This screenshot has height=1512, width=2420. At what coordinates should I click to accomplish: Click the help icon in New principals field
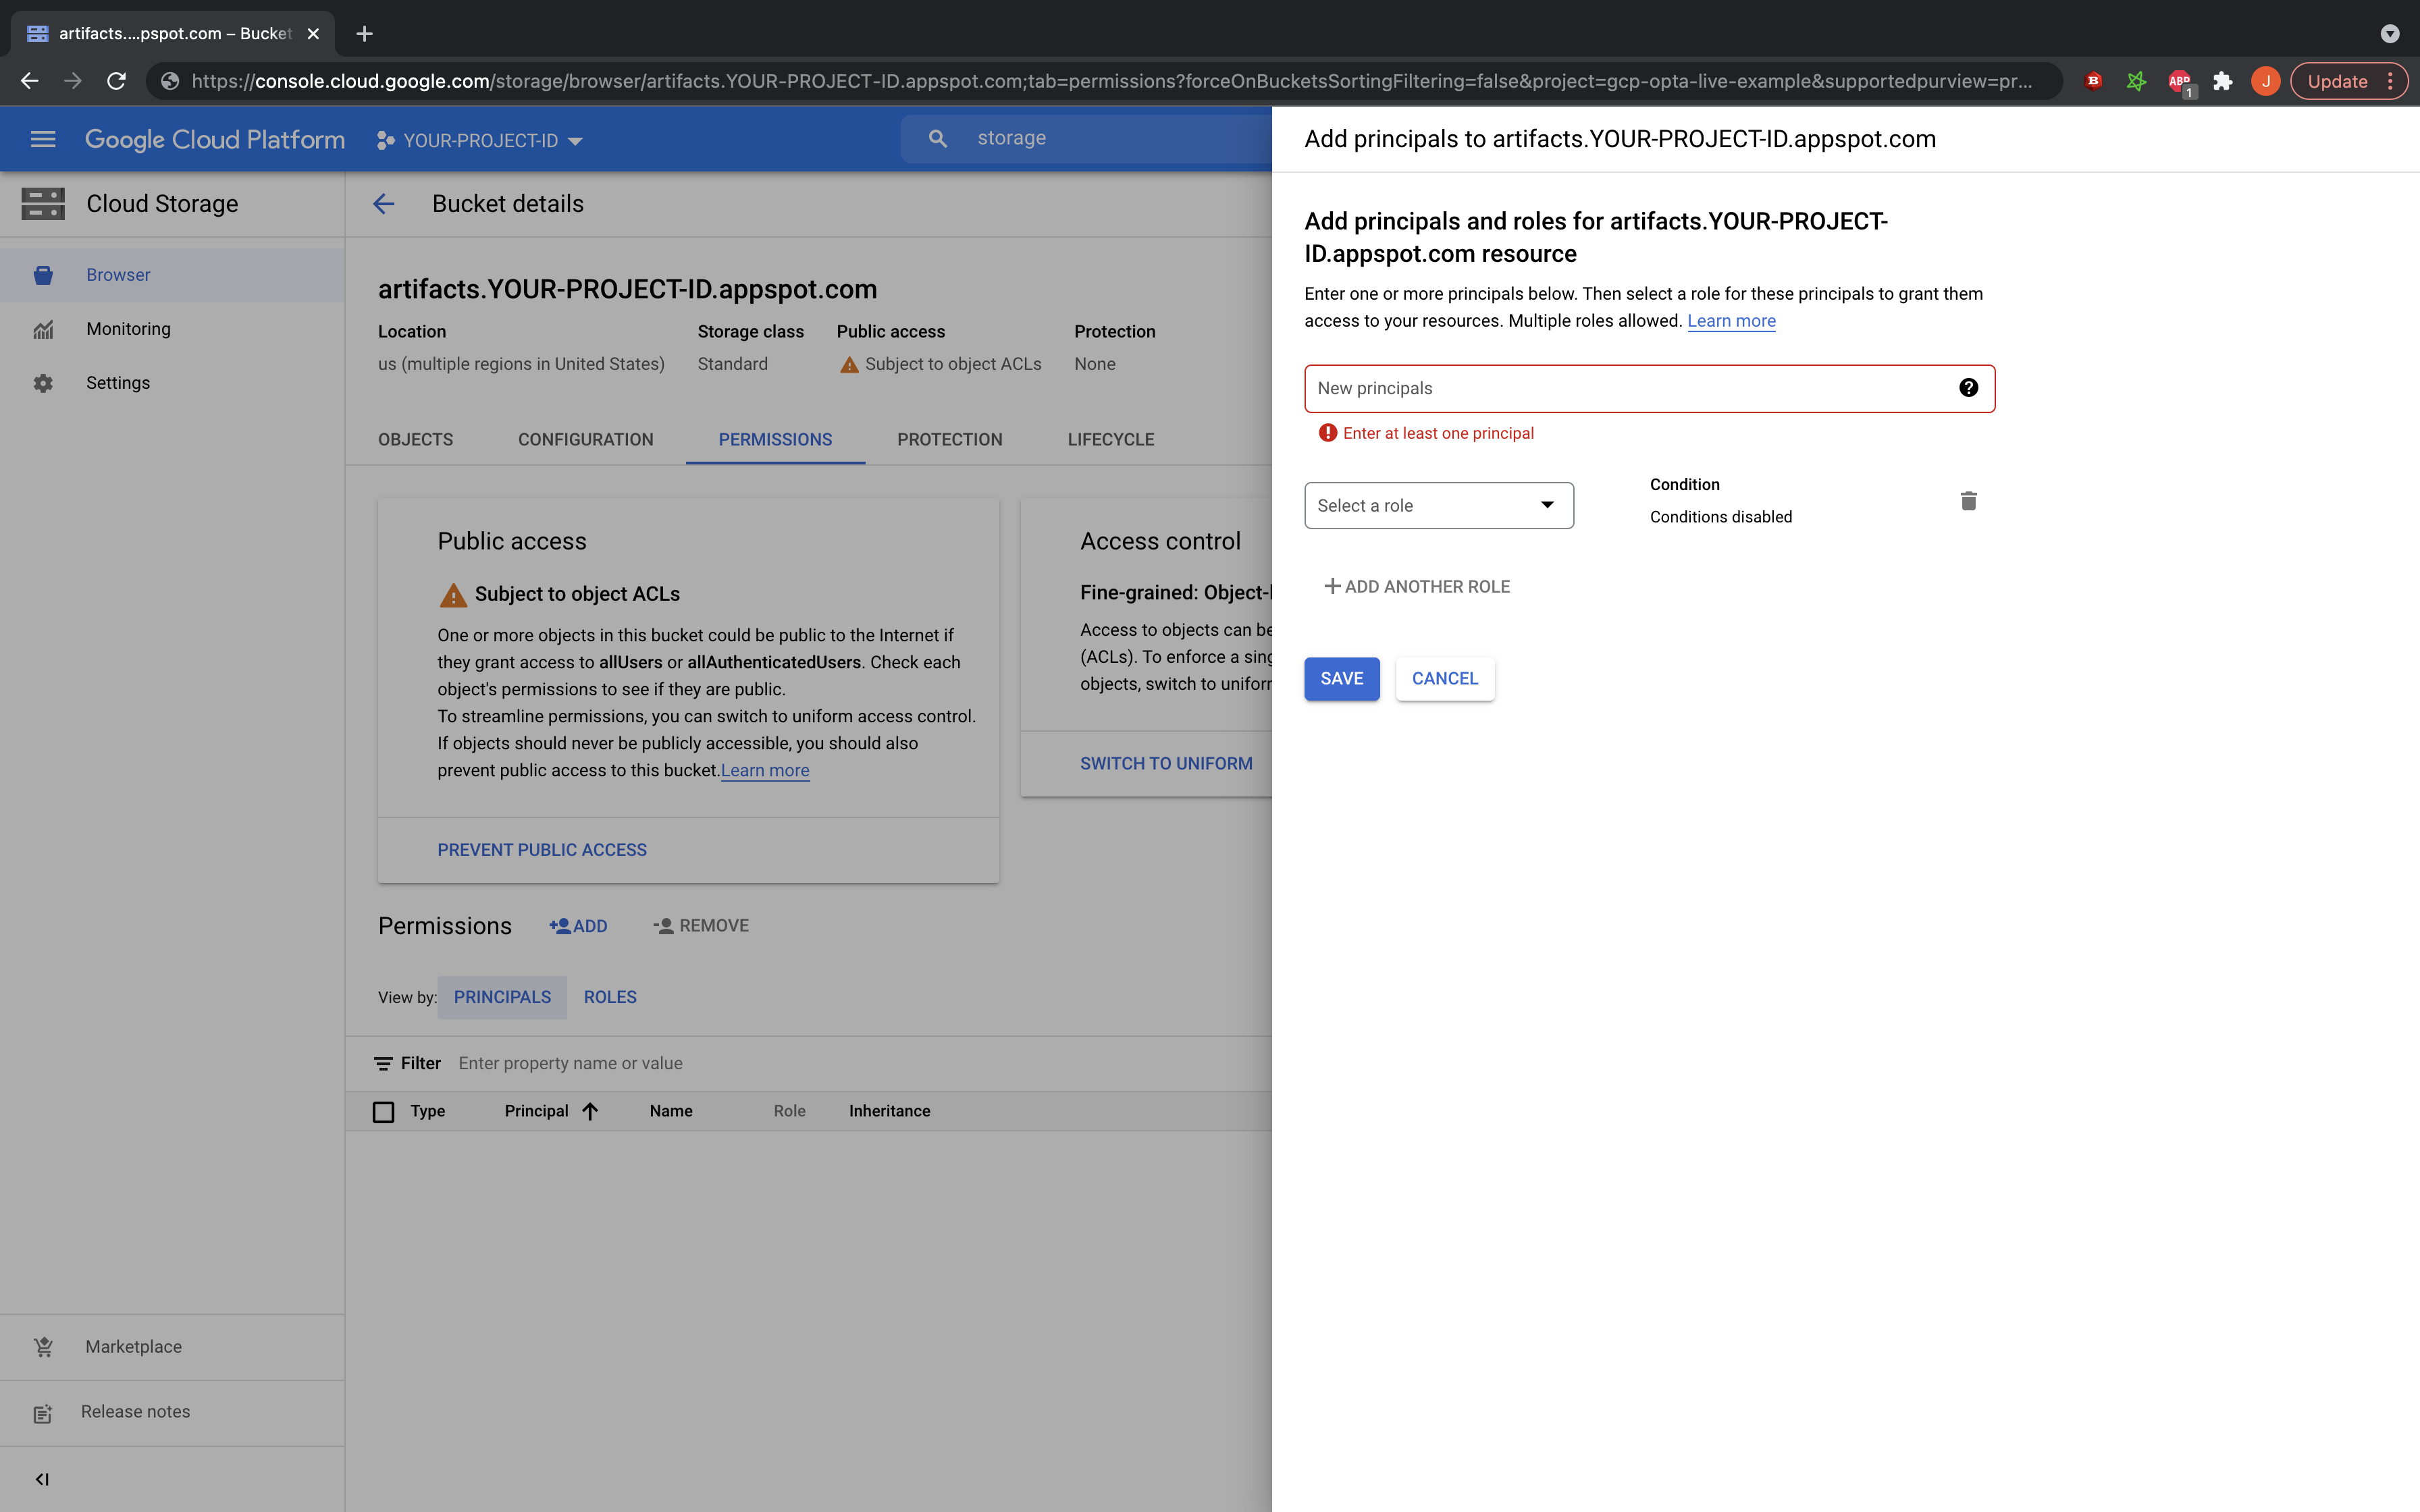[x=1968, y=388]
